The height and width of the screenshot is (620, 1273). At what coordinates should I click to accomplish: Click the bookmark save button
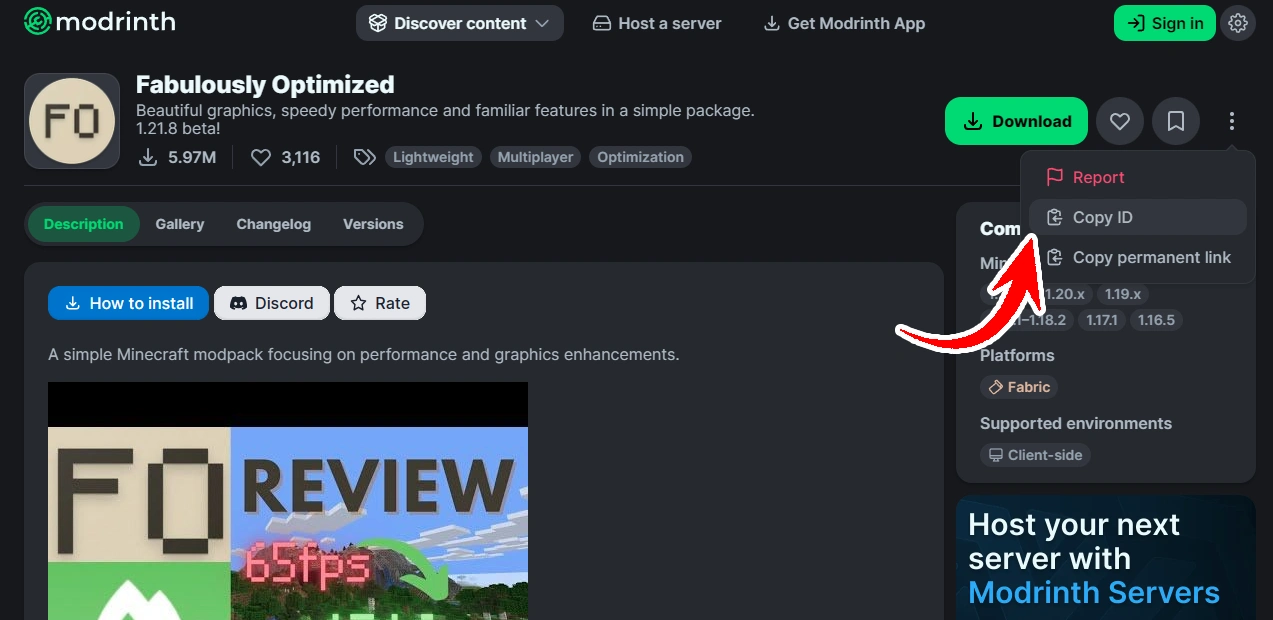(x=1176, y=121)
